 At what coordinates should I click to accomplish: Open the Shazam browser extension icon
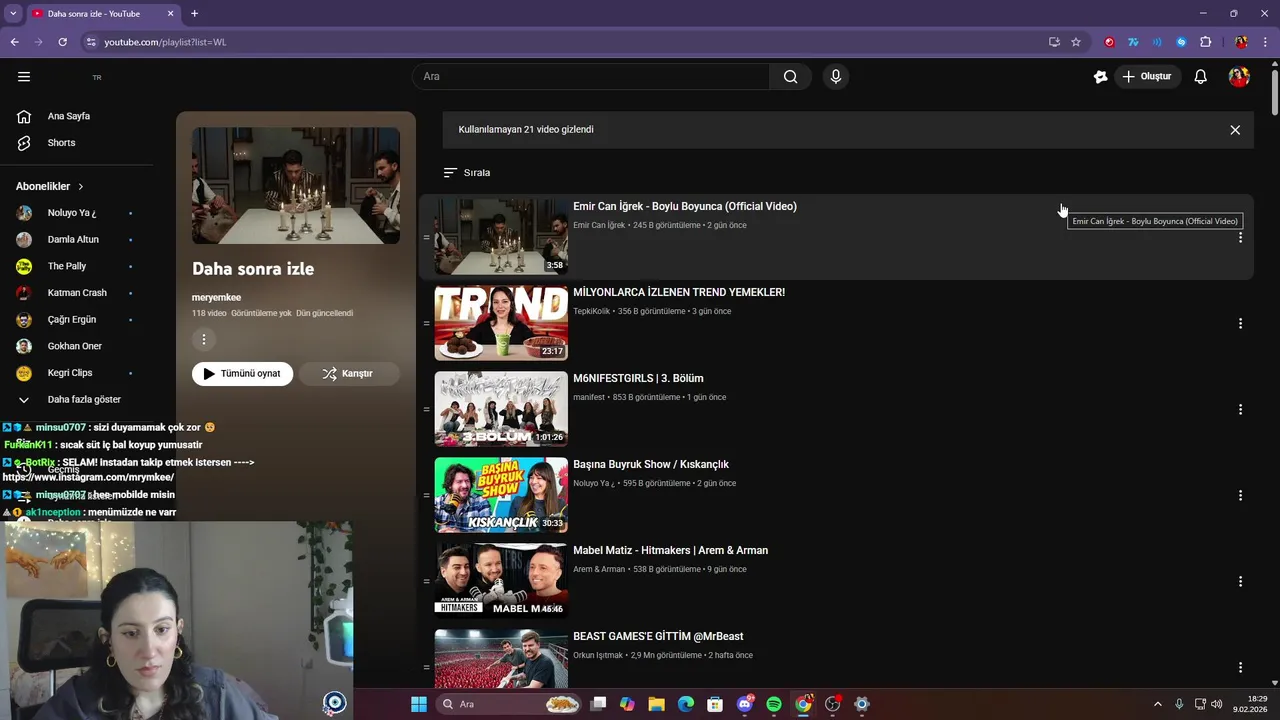coord(1181,42)
